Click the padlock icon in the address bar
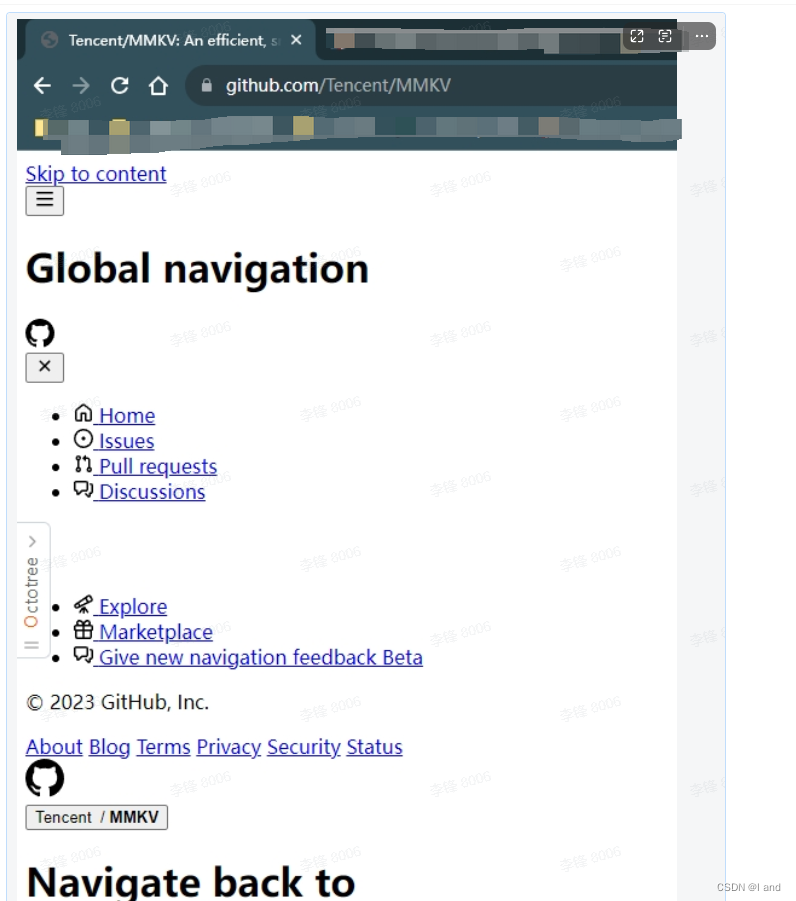Screen dimensions: 796x901 (x=207, y=86)
